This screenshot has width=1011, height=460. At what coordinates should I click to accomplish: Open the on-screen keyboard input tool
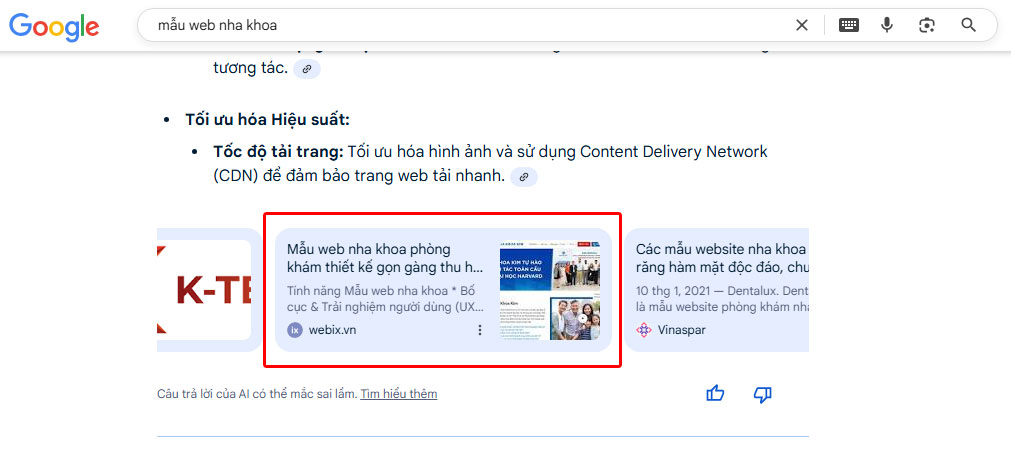click(849, 25)
